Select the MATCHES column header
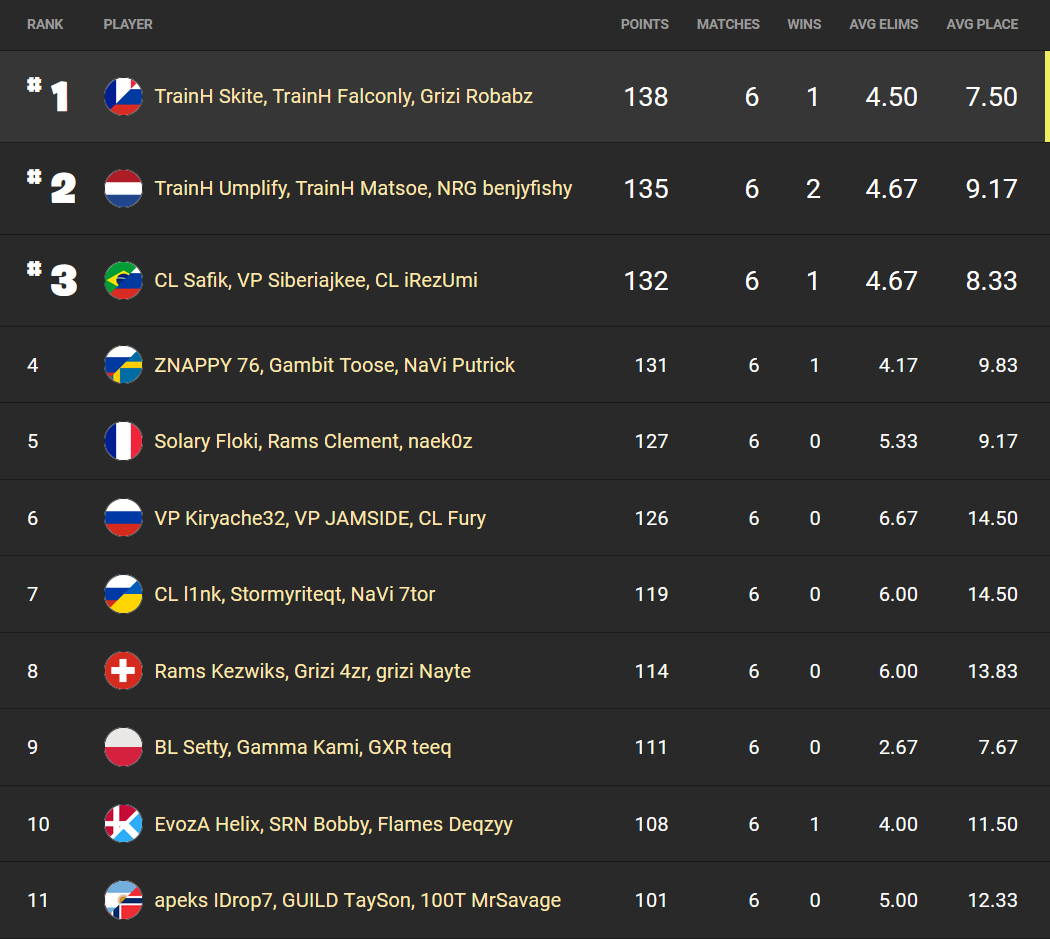Image resolution: width=1050 pixels, height=939 pixels. (728, 24)
